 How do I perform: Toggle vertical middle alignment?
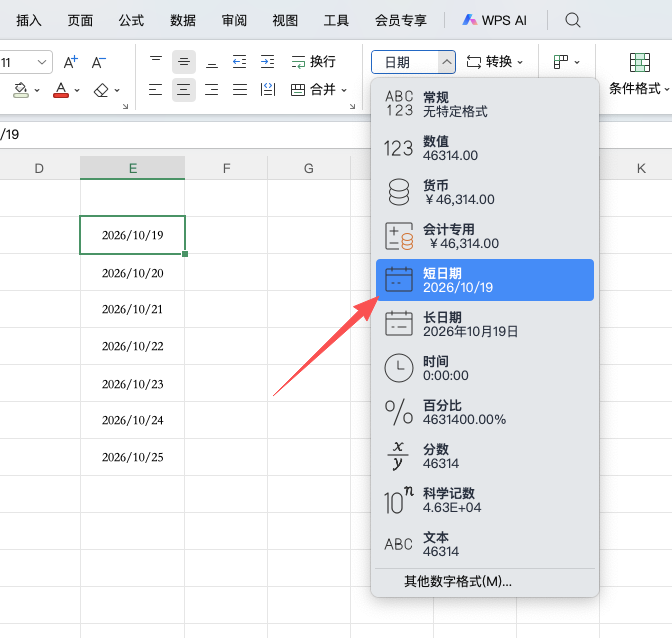[x=184, y=62]
